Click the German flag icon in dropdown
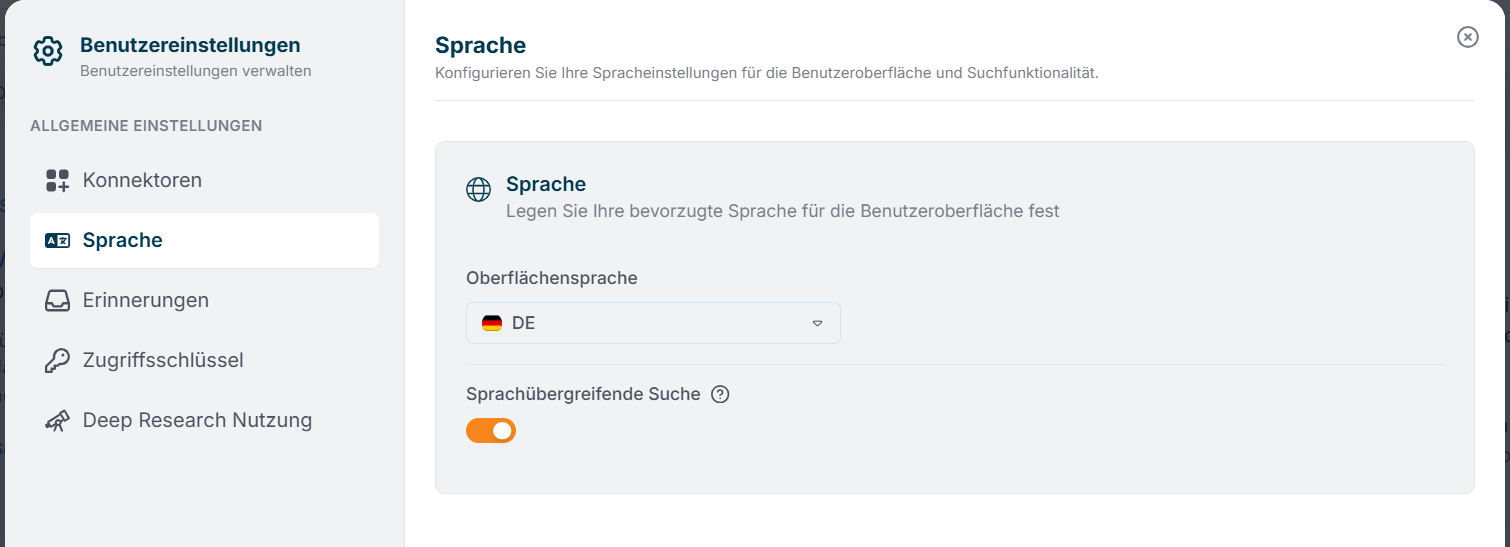 [492, 323]
